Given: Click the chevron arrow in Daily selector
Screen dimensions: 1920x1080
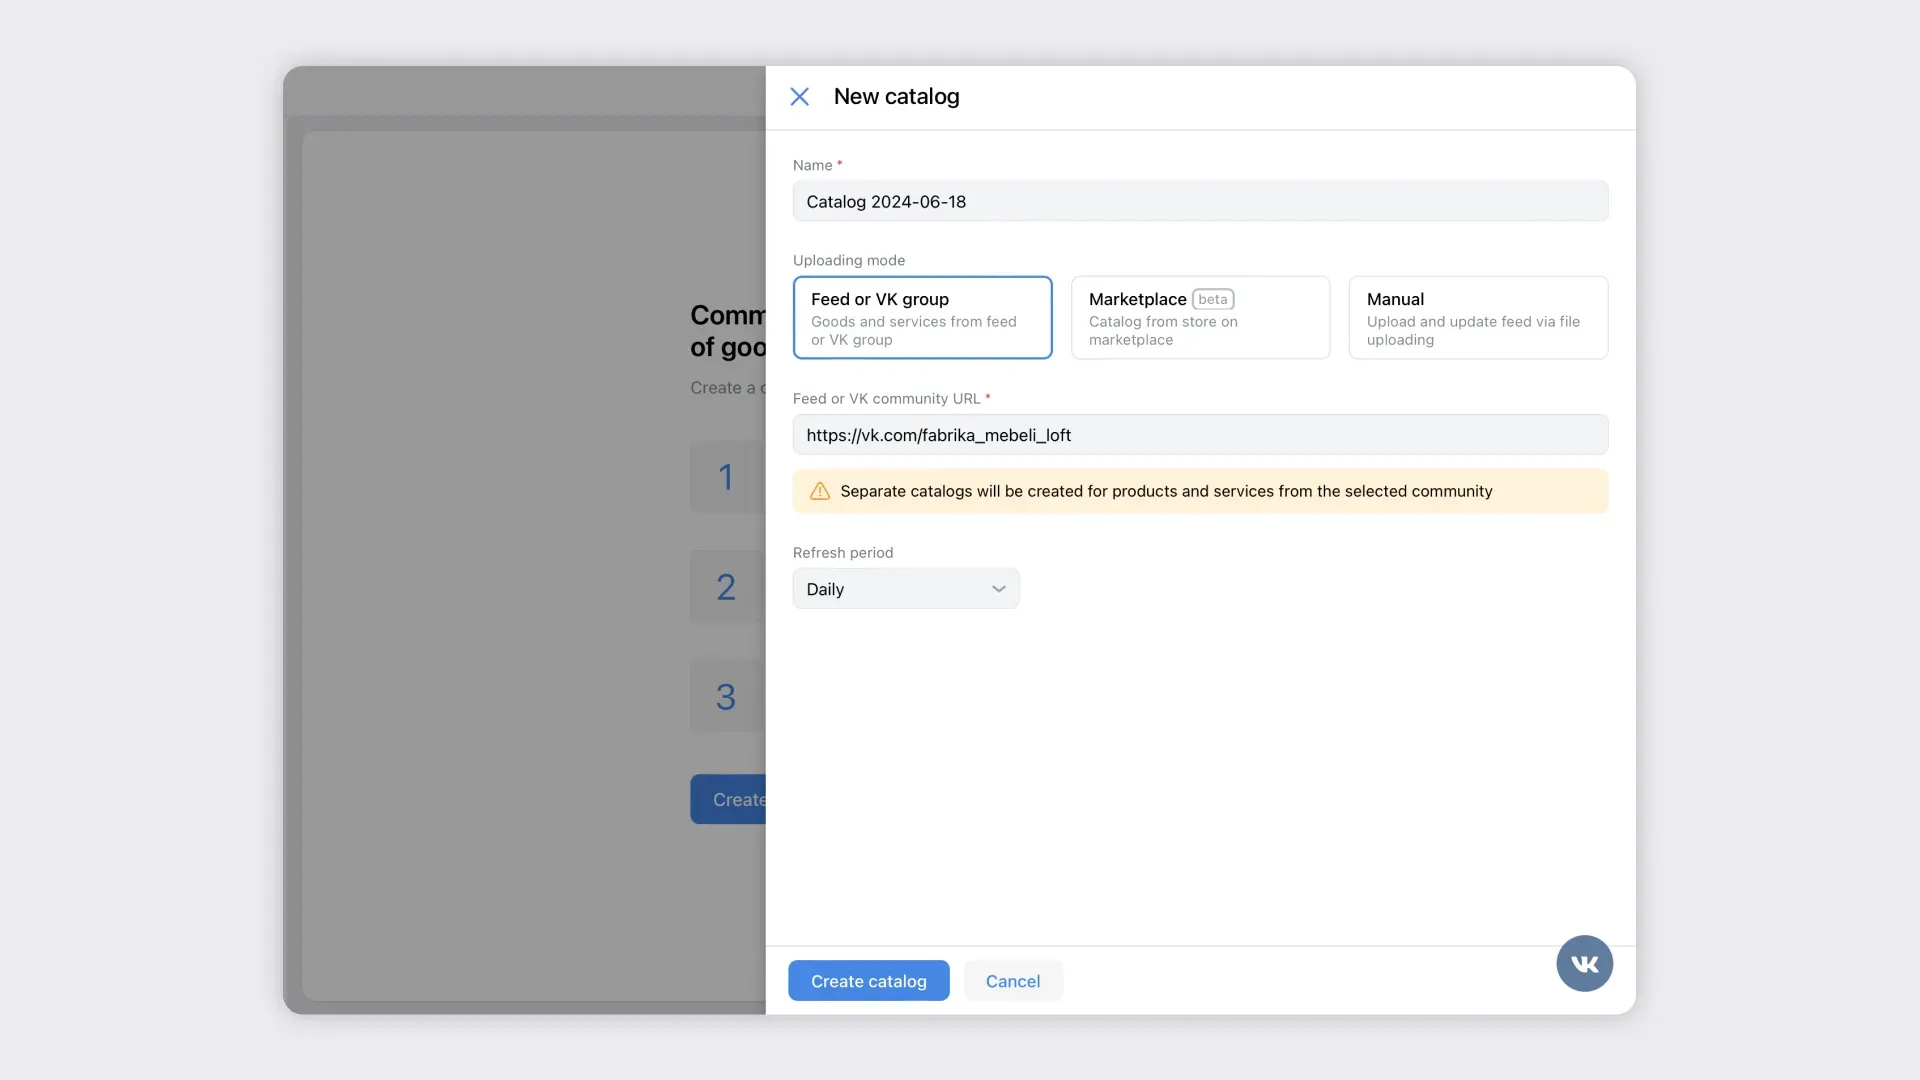Looking at the screenshot, I should [x=998, y=589].
